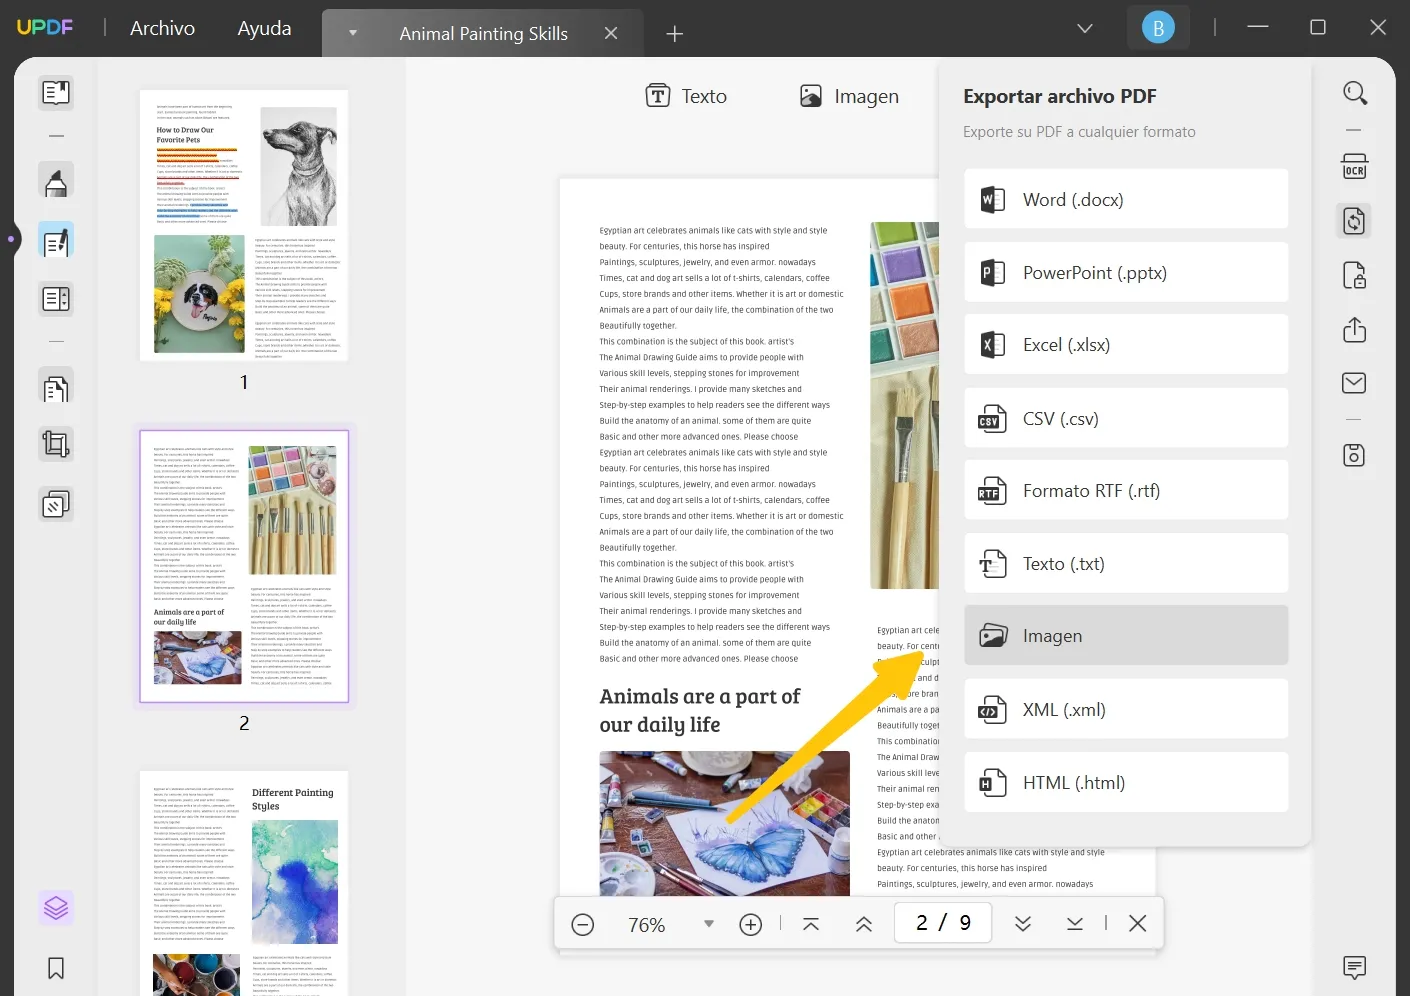Screen dimensions: 1410x996
Task: Open the Share file icon
Action: point(1355,329)
